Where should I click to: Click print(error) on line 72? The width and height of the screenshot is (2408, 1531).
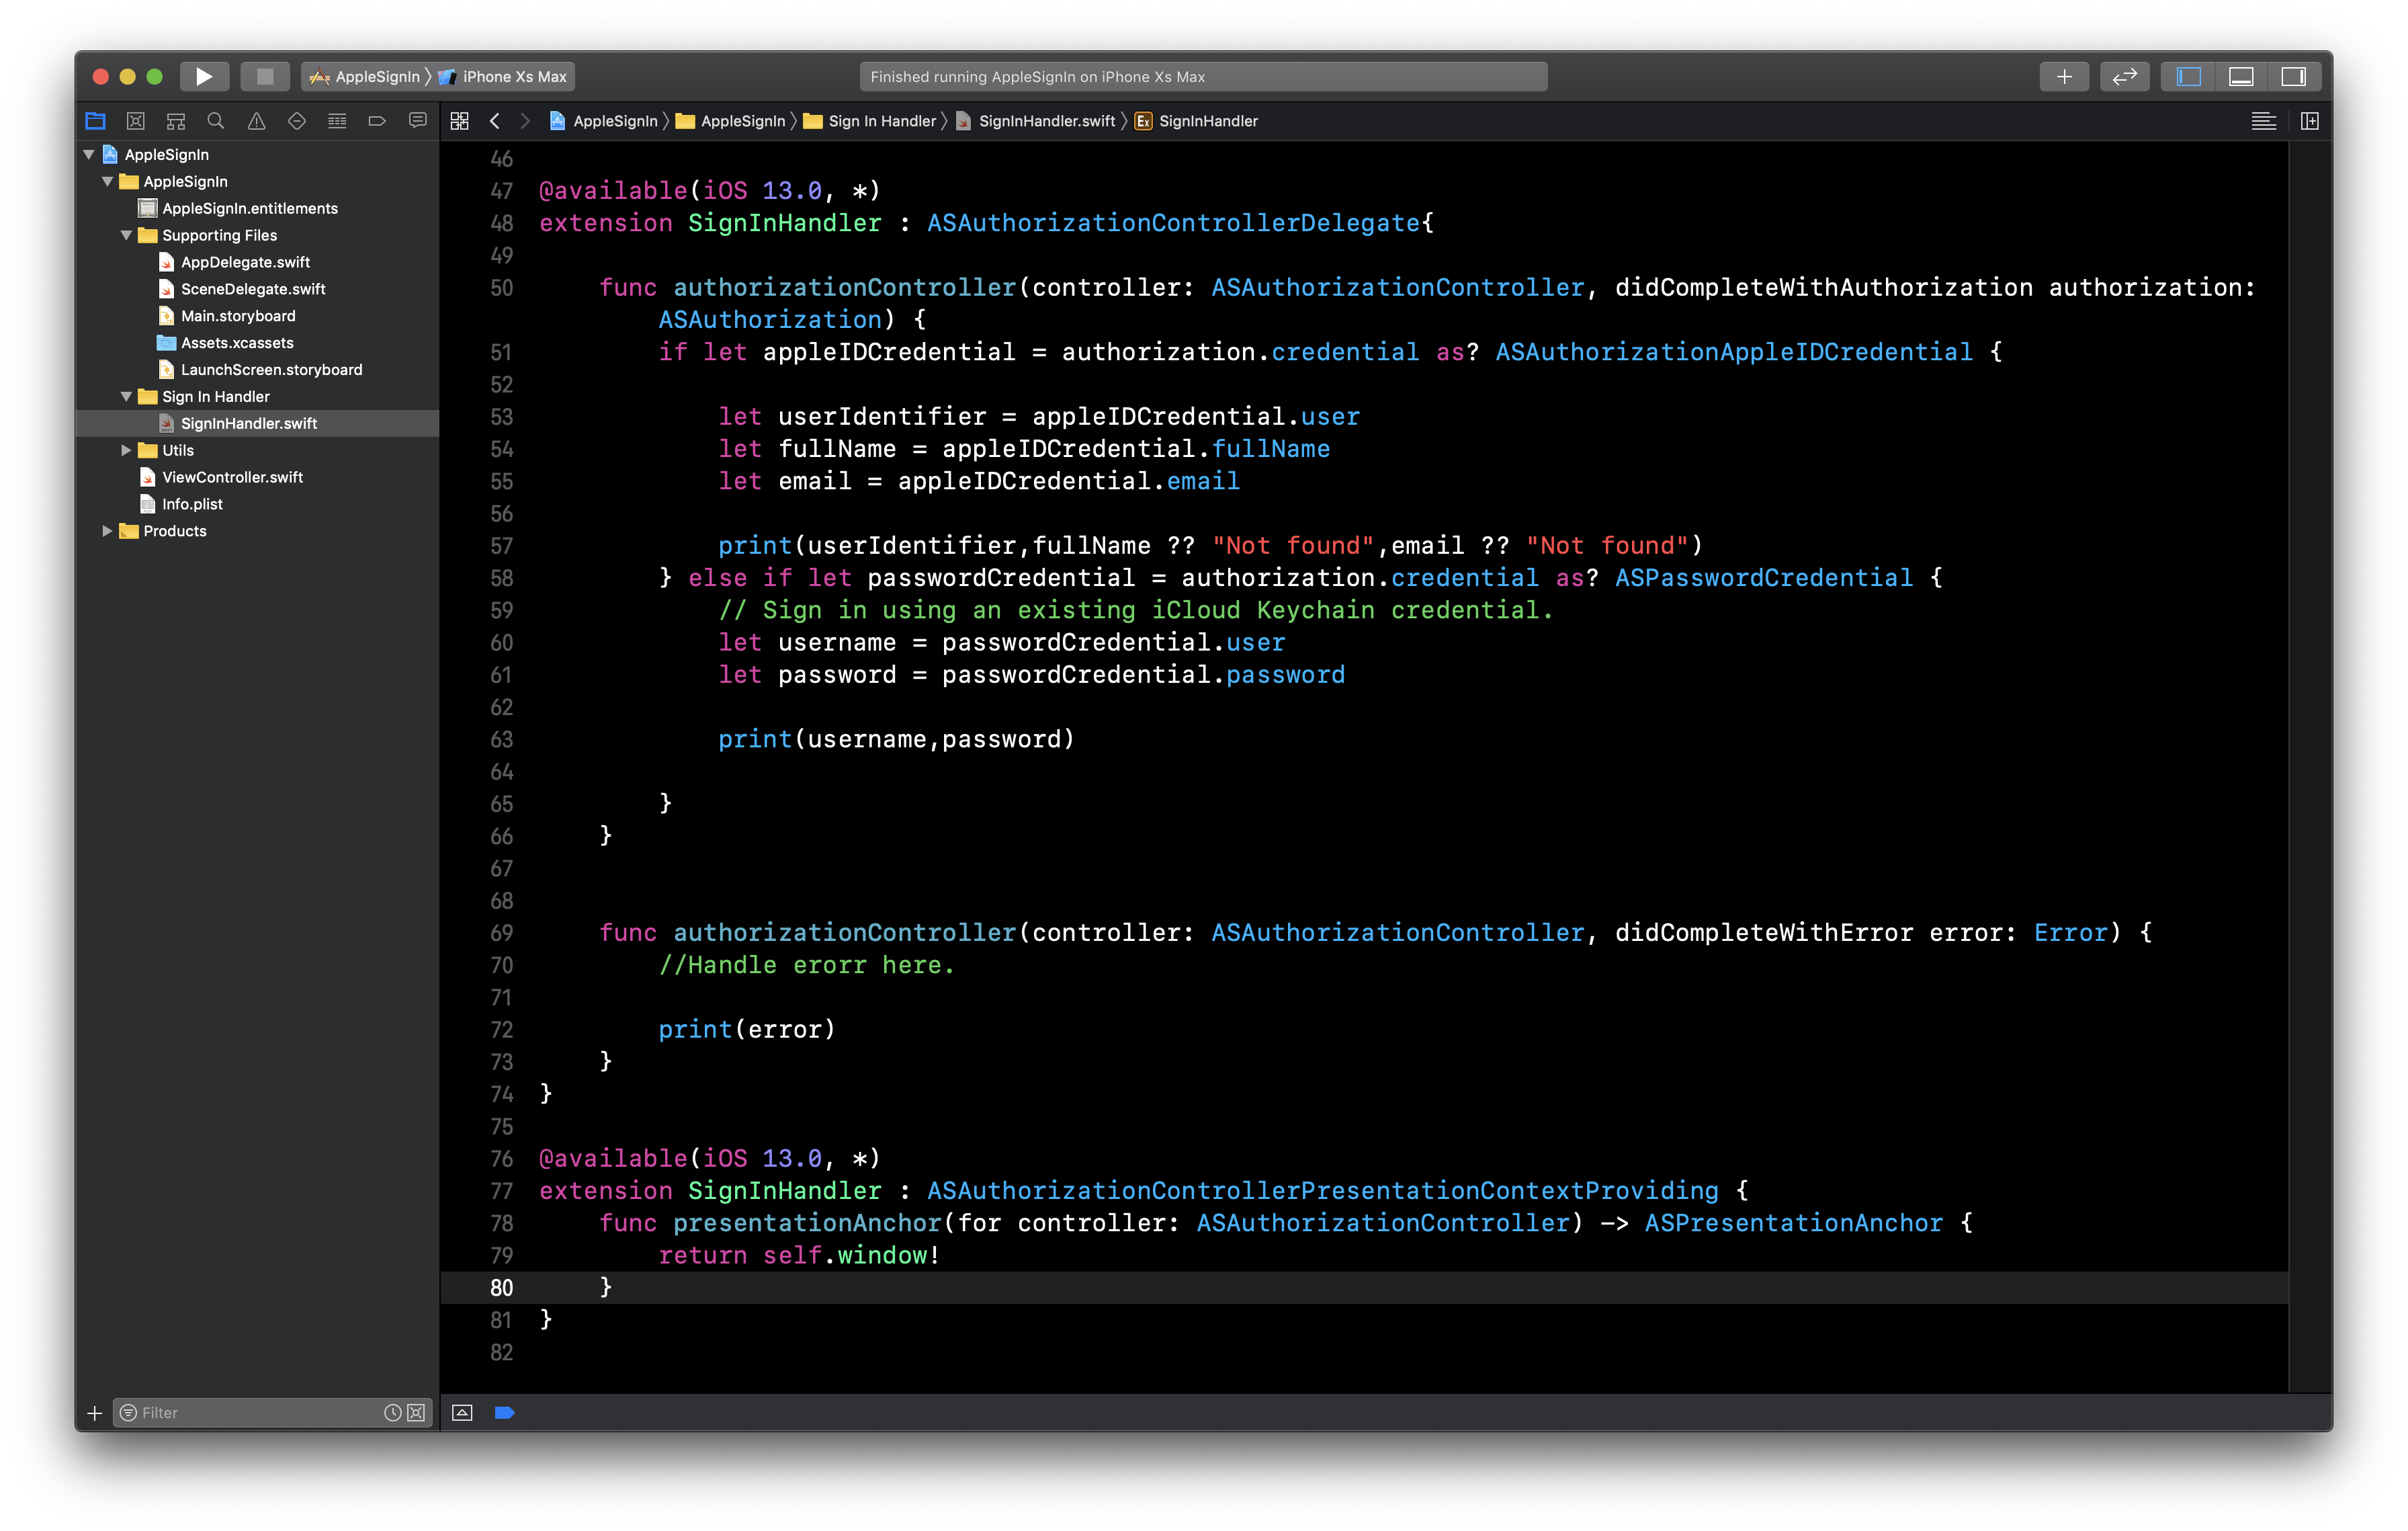point(746,1029)
